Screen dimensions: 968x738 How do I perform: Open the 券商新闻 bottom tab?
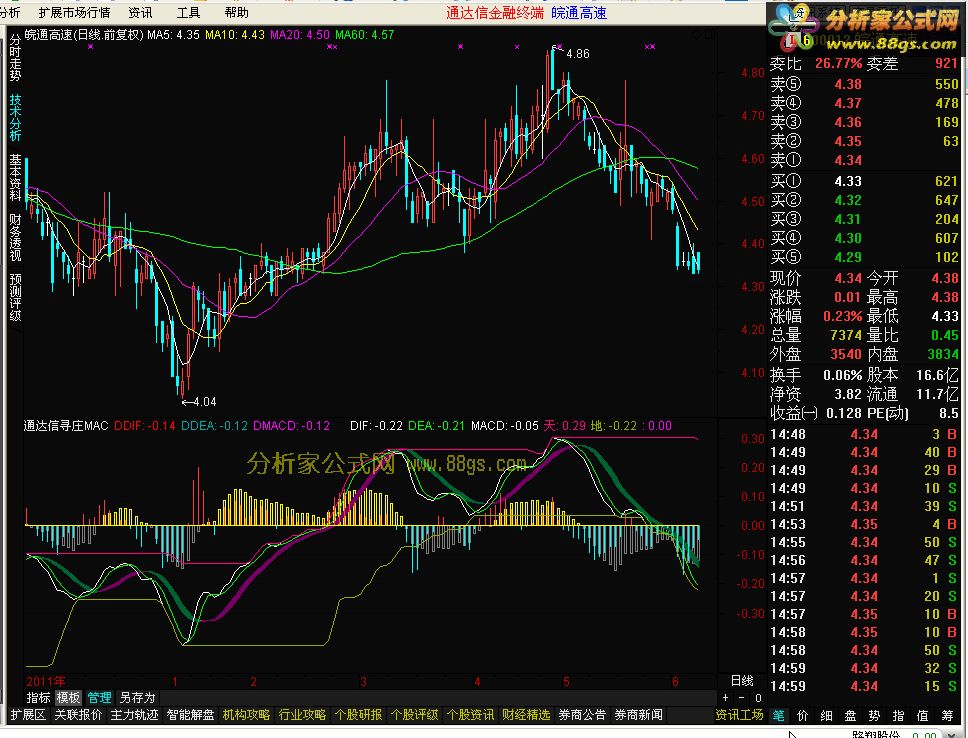click(638, 715)
